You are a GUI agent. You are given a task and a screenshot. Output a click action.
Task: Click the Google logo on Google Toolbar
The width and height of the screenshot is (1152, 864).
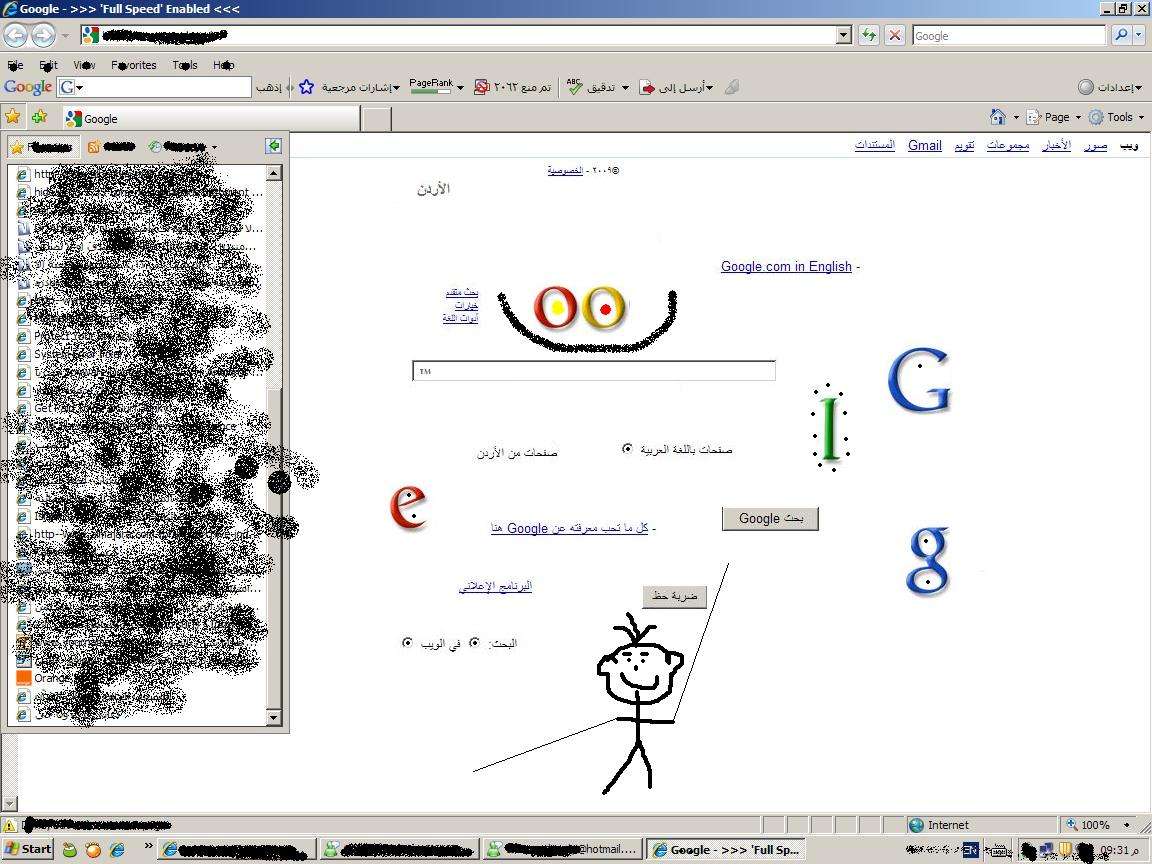coord(28,87)
